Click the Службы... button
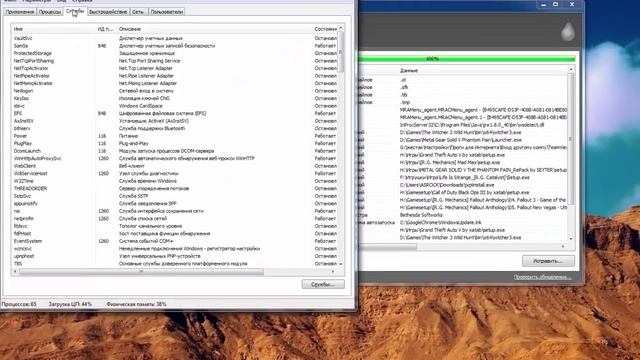640x360 pixels. pyautogui.click(x=323, y=284)
